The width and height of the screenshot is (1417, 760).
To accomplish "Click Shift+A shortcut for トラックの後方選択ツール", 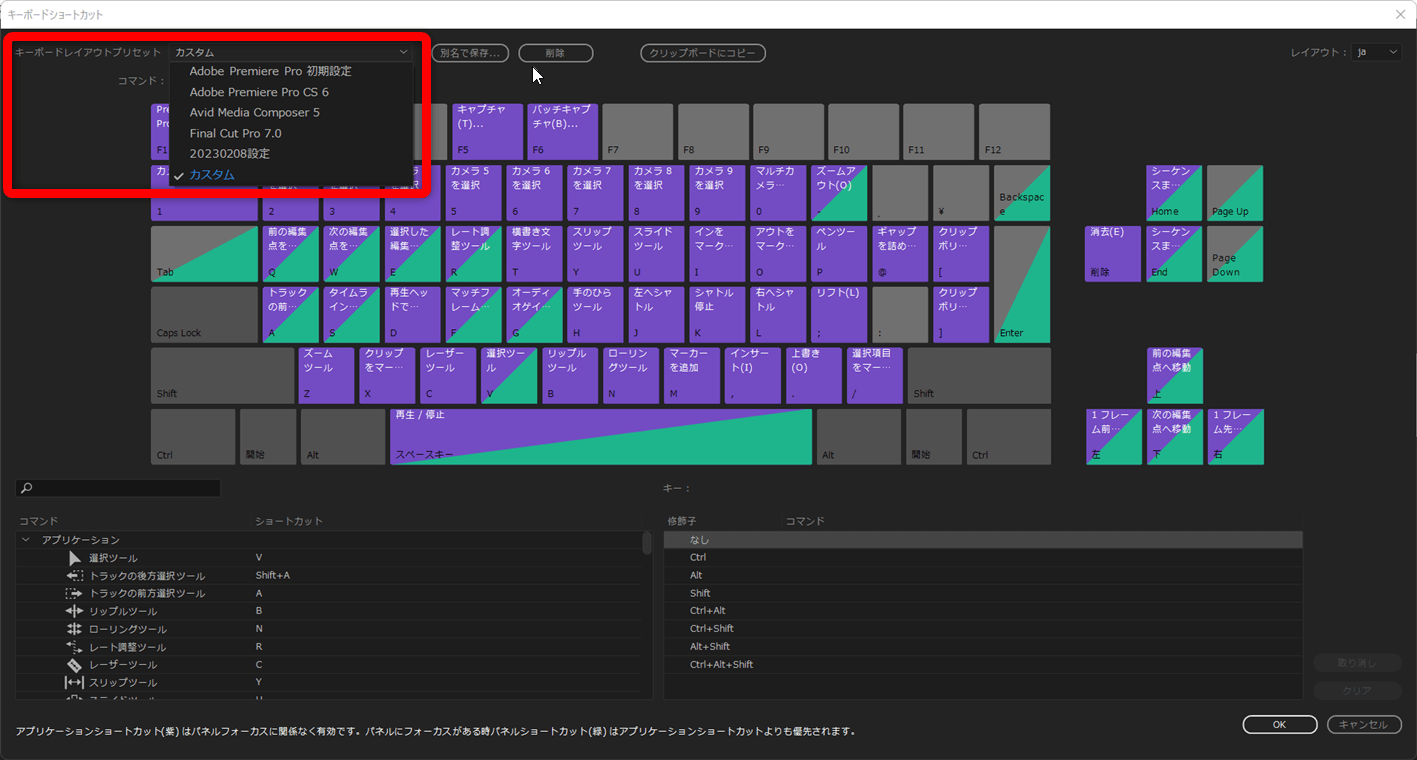I will coord(273,576).
